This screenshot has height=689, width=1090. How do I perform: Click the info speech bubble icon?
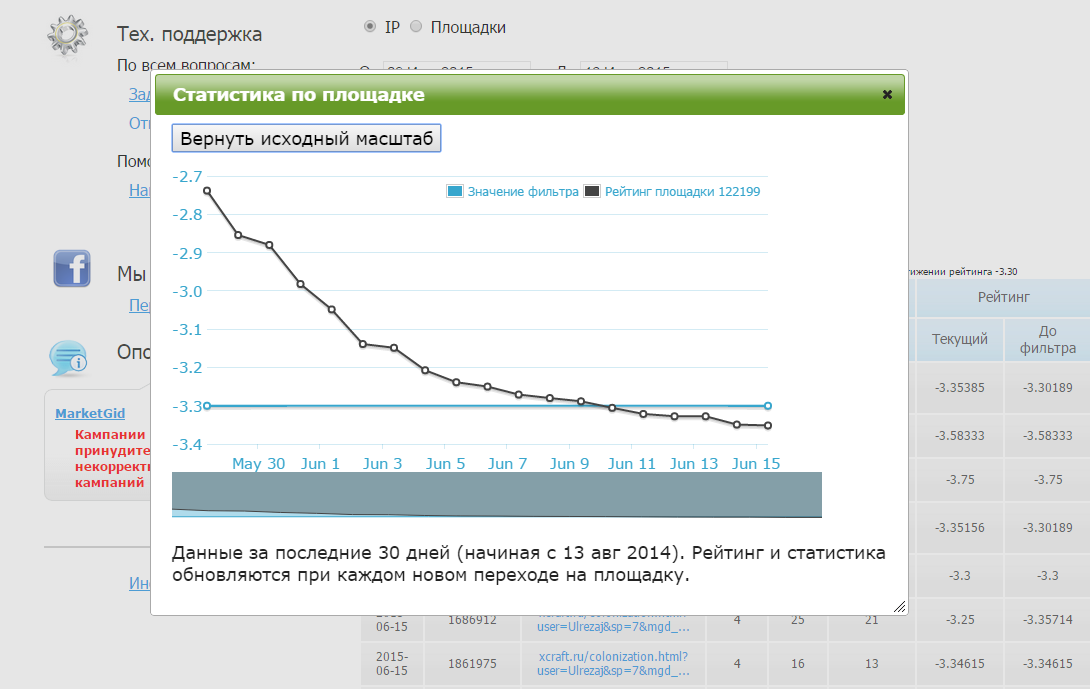point(68,358)
